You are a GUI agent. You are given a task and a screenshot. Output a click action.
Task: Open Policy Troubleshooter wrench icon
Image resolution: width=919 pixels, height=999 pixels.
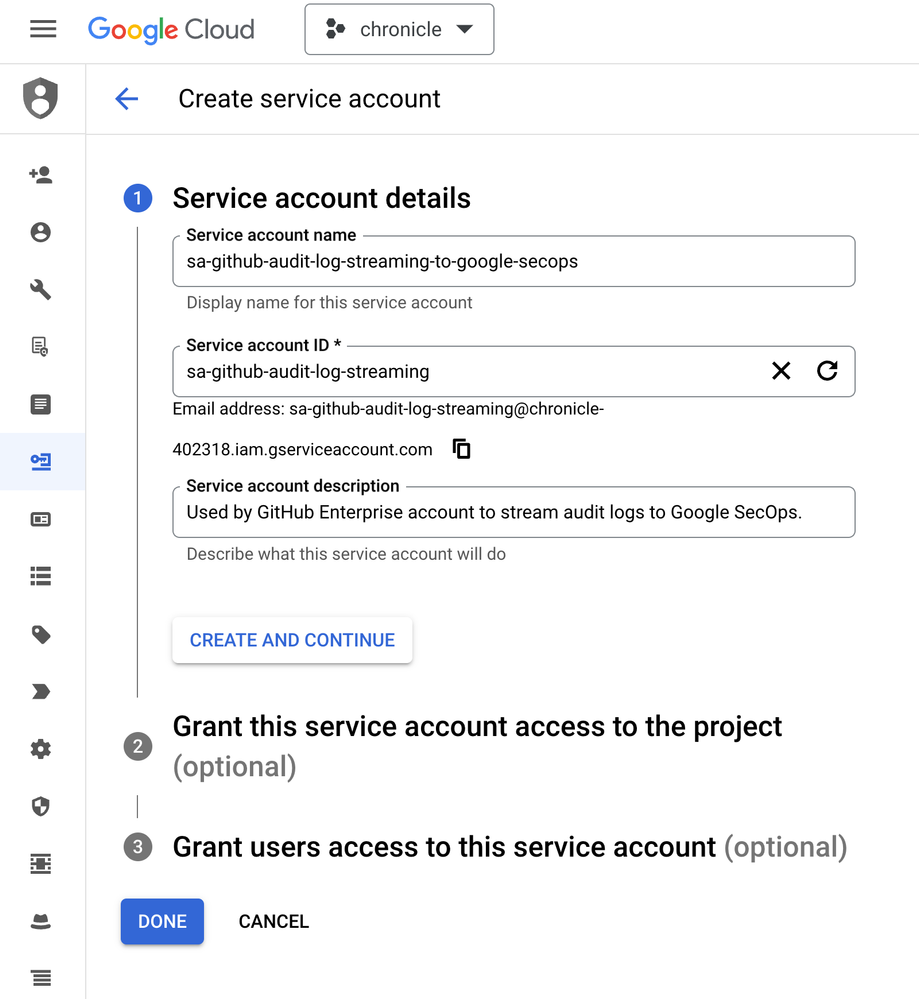pyautogui.click(x=41, y=289)
